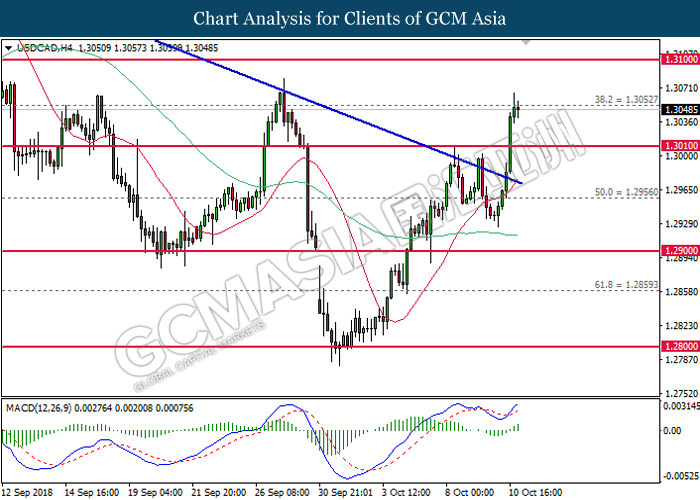Select the 1.30100 red price level label
700x500 pixels.
point(681,146)
